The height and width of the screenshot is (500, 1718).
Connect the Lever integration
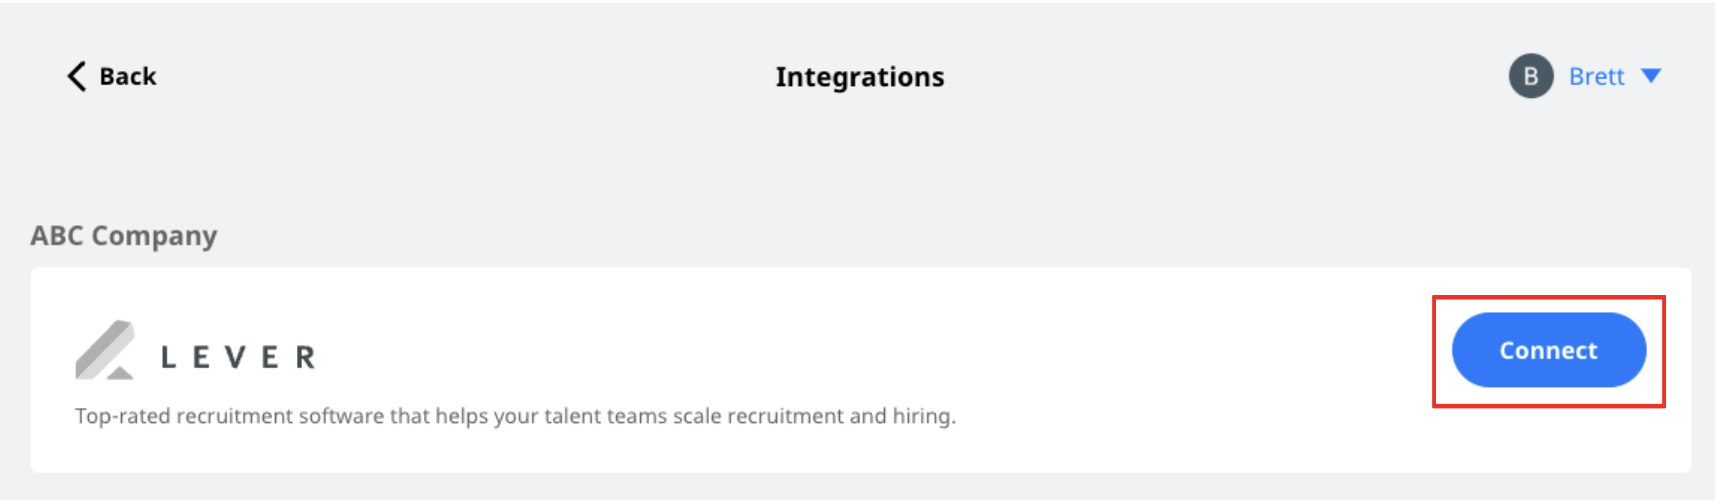1549,350
